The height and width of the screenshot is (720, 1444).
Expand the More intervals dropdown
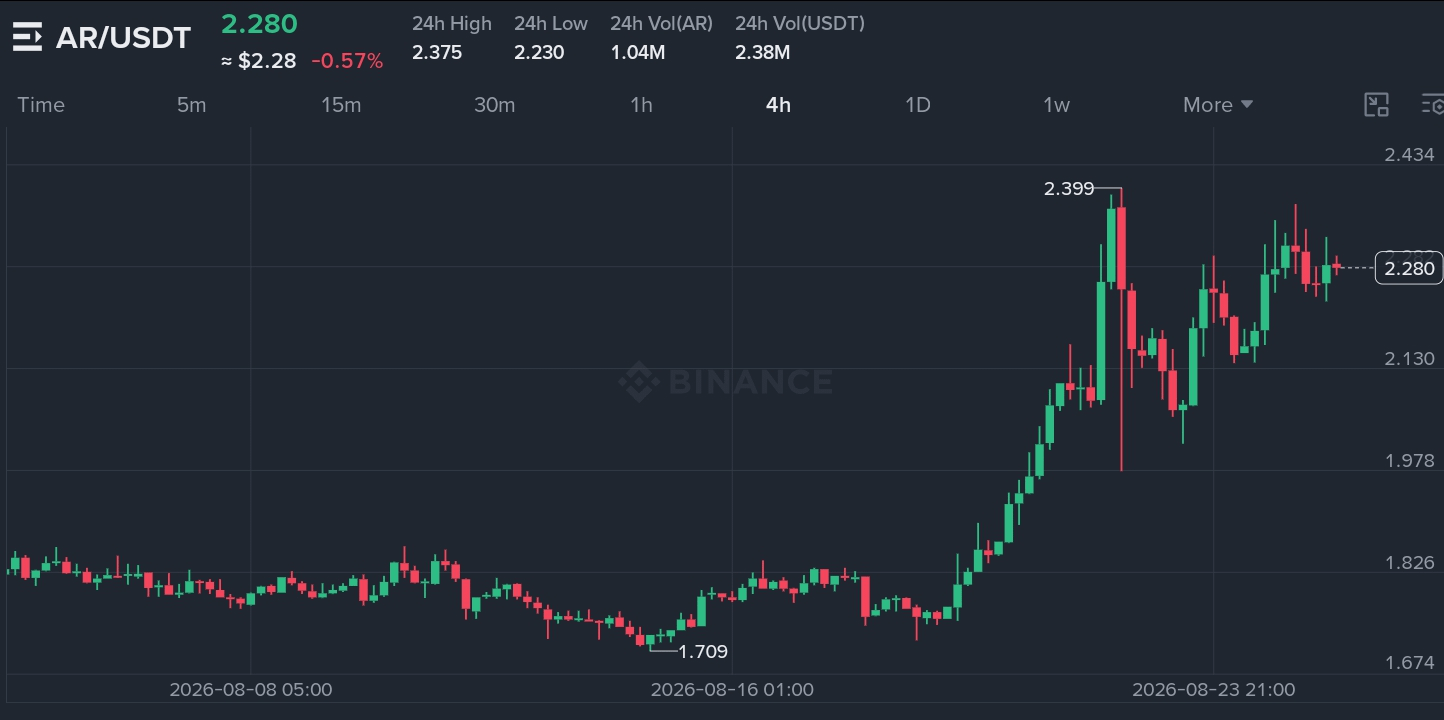[1218, 105]
